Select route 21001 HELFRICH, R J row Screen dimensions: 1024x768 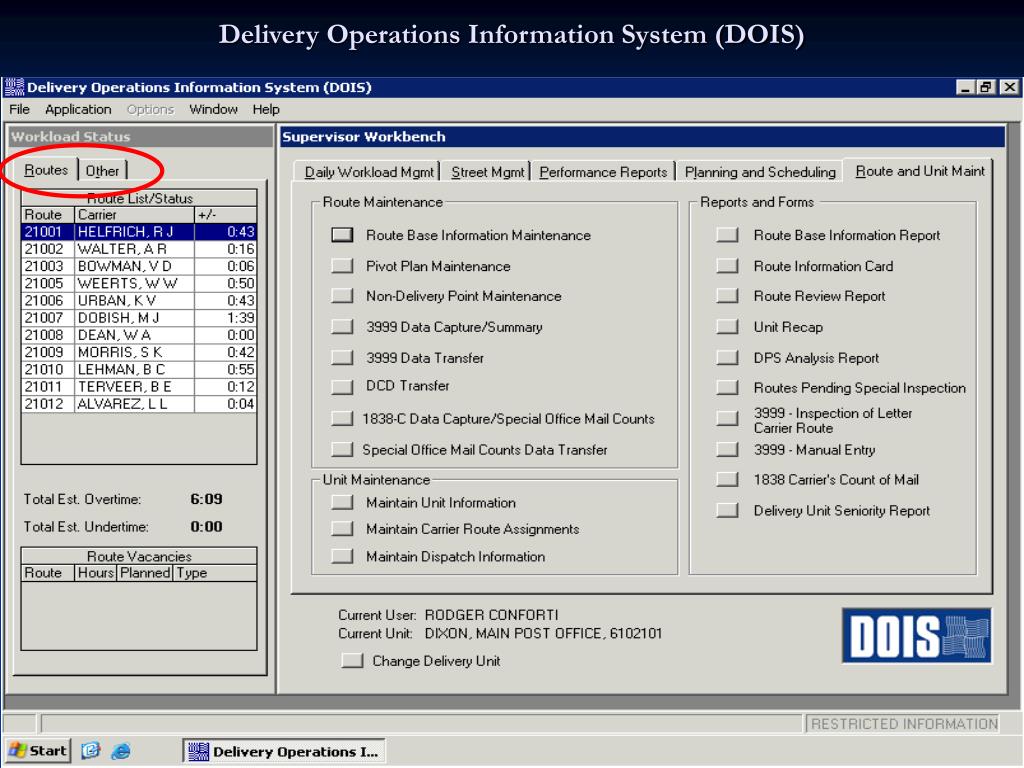[x=139, y=232]
